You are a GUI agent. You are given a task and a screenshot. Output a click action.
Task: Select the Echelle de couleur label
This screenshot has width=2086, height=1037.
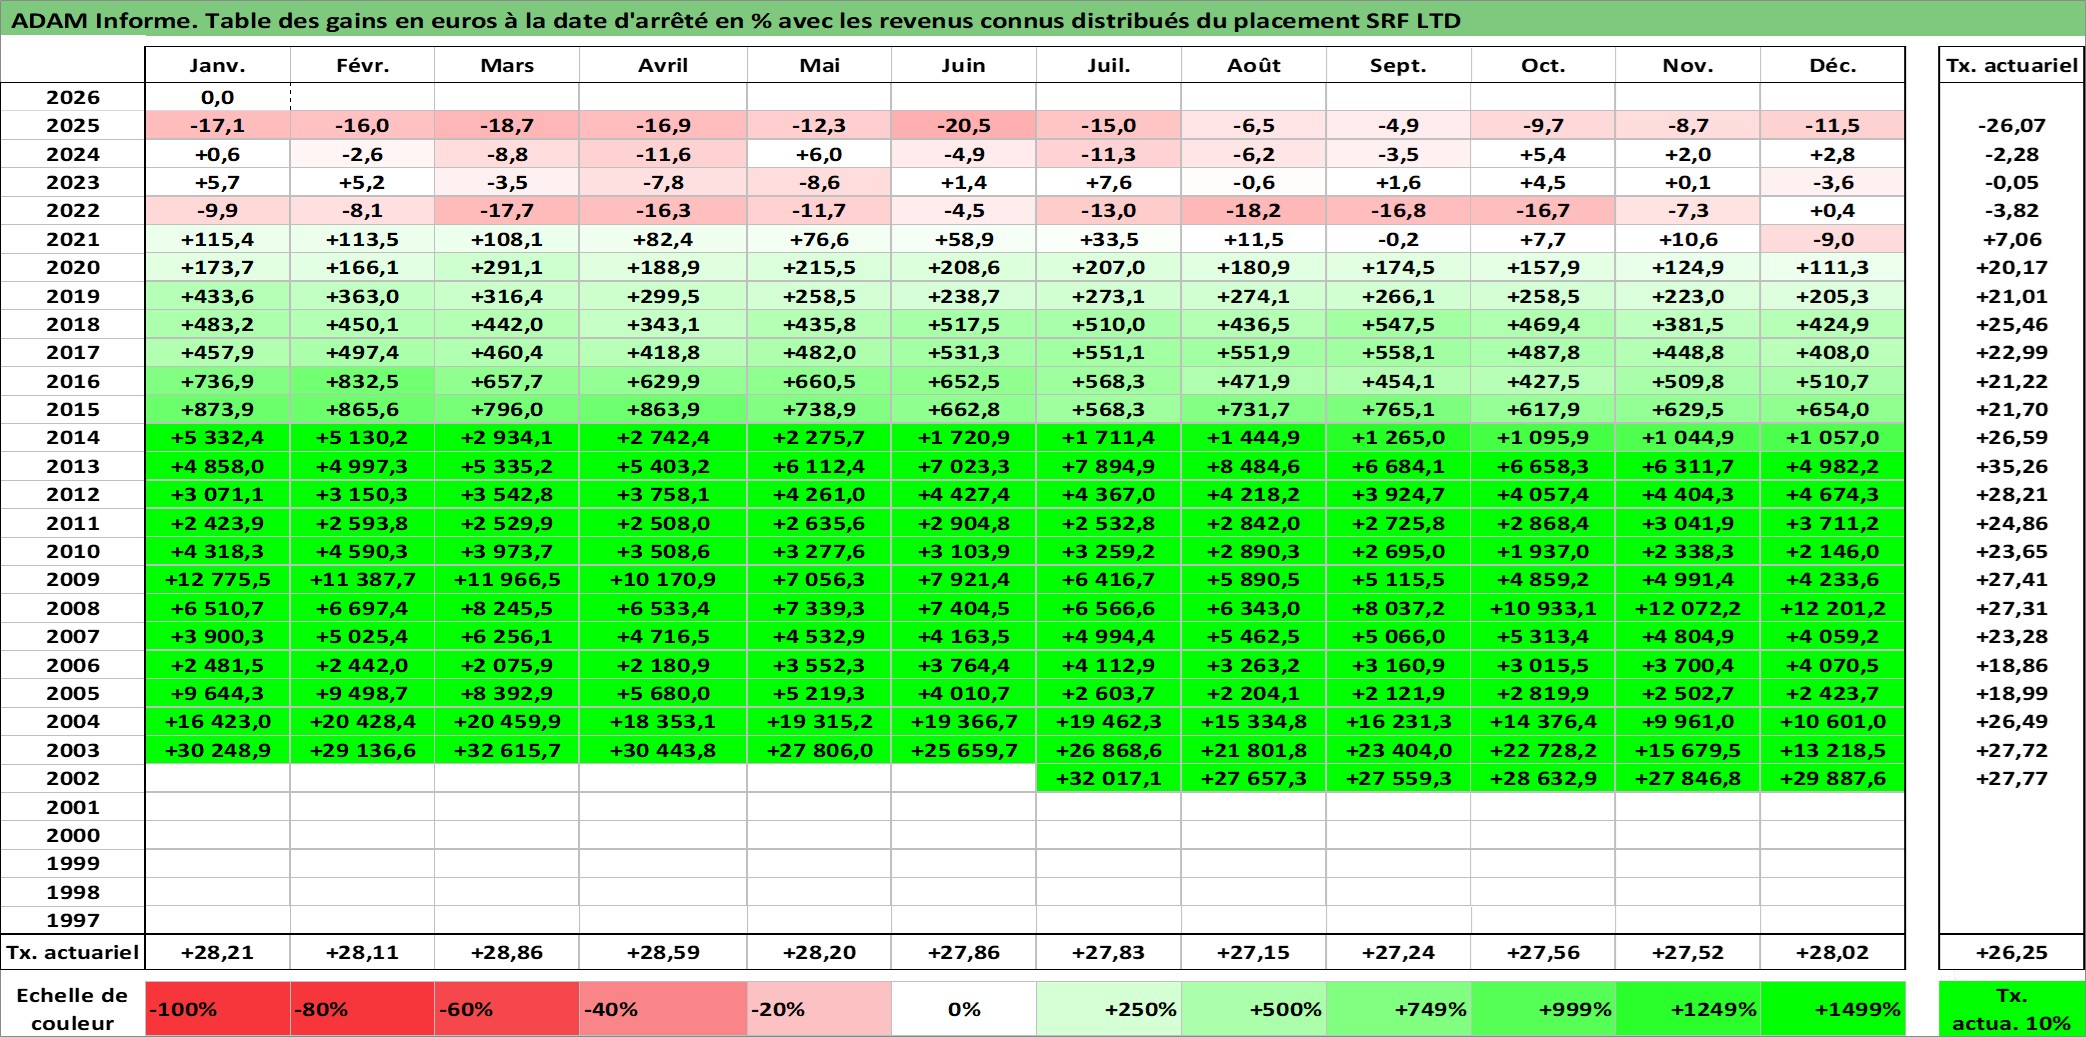click(x=73, y=1009)
